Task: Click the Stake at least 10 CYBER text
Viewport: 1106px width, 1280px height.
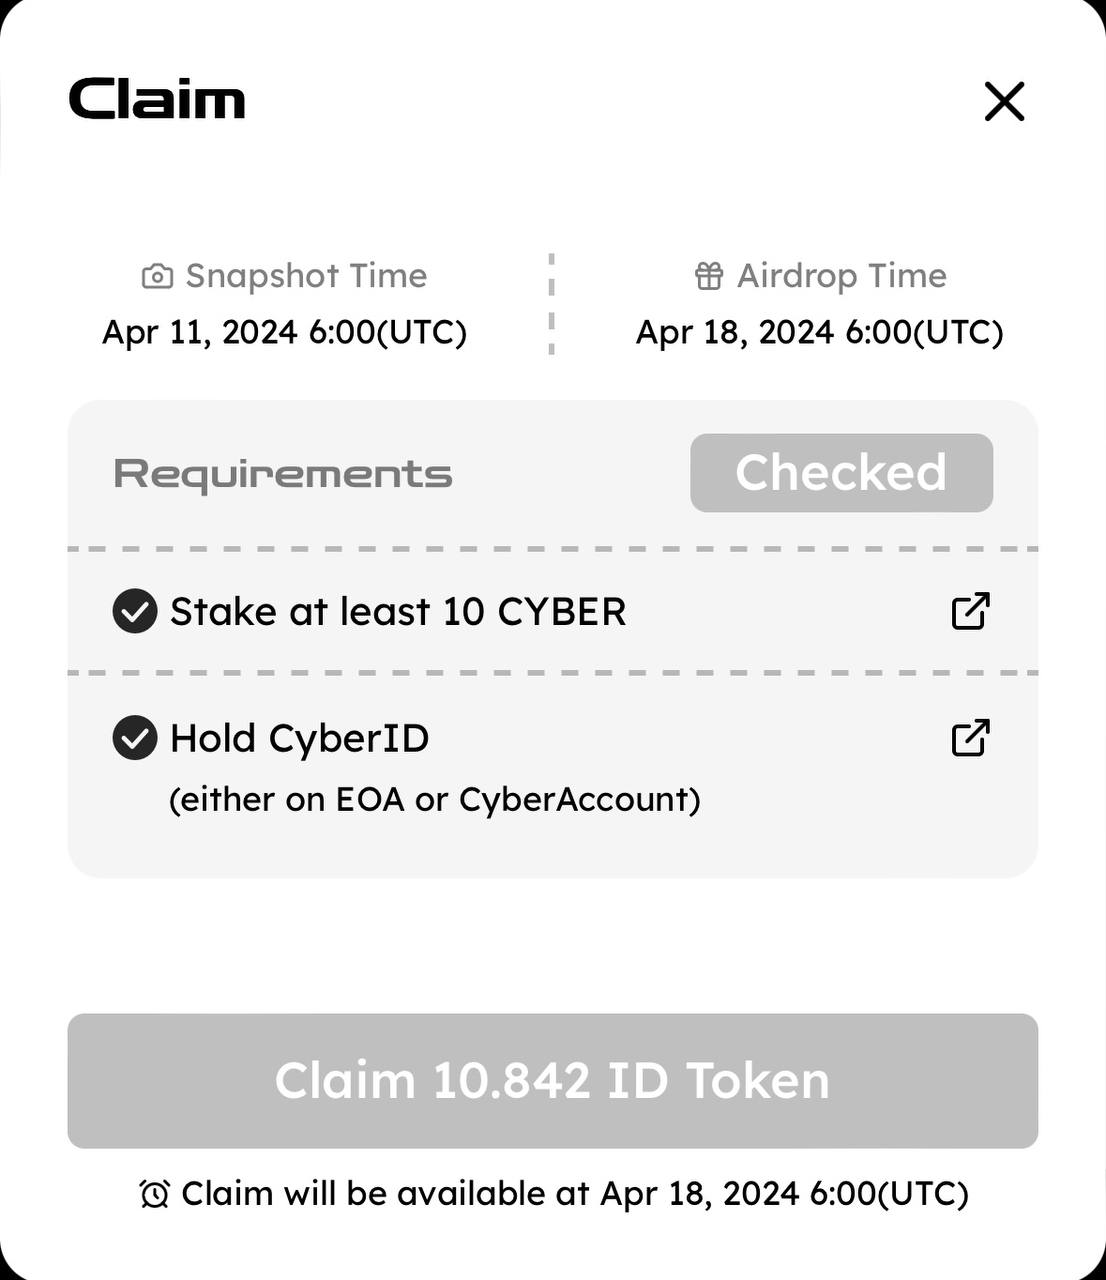Action: [x=398, y=611]
